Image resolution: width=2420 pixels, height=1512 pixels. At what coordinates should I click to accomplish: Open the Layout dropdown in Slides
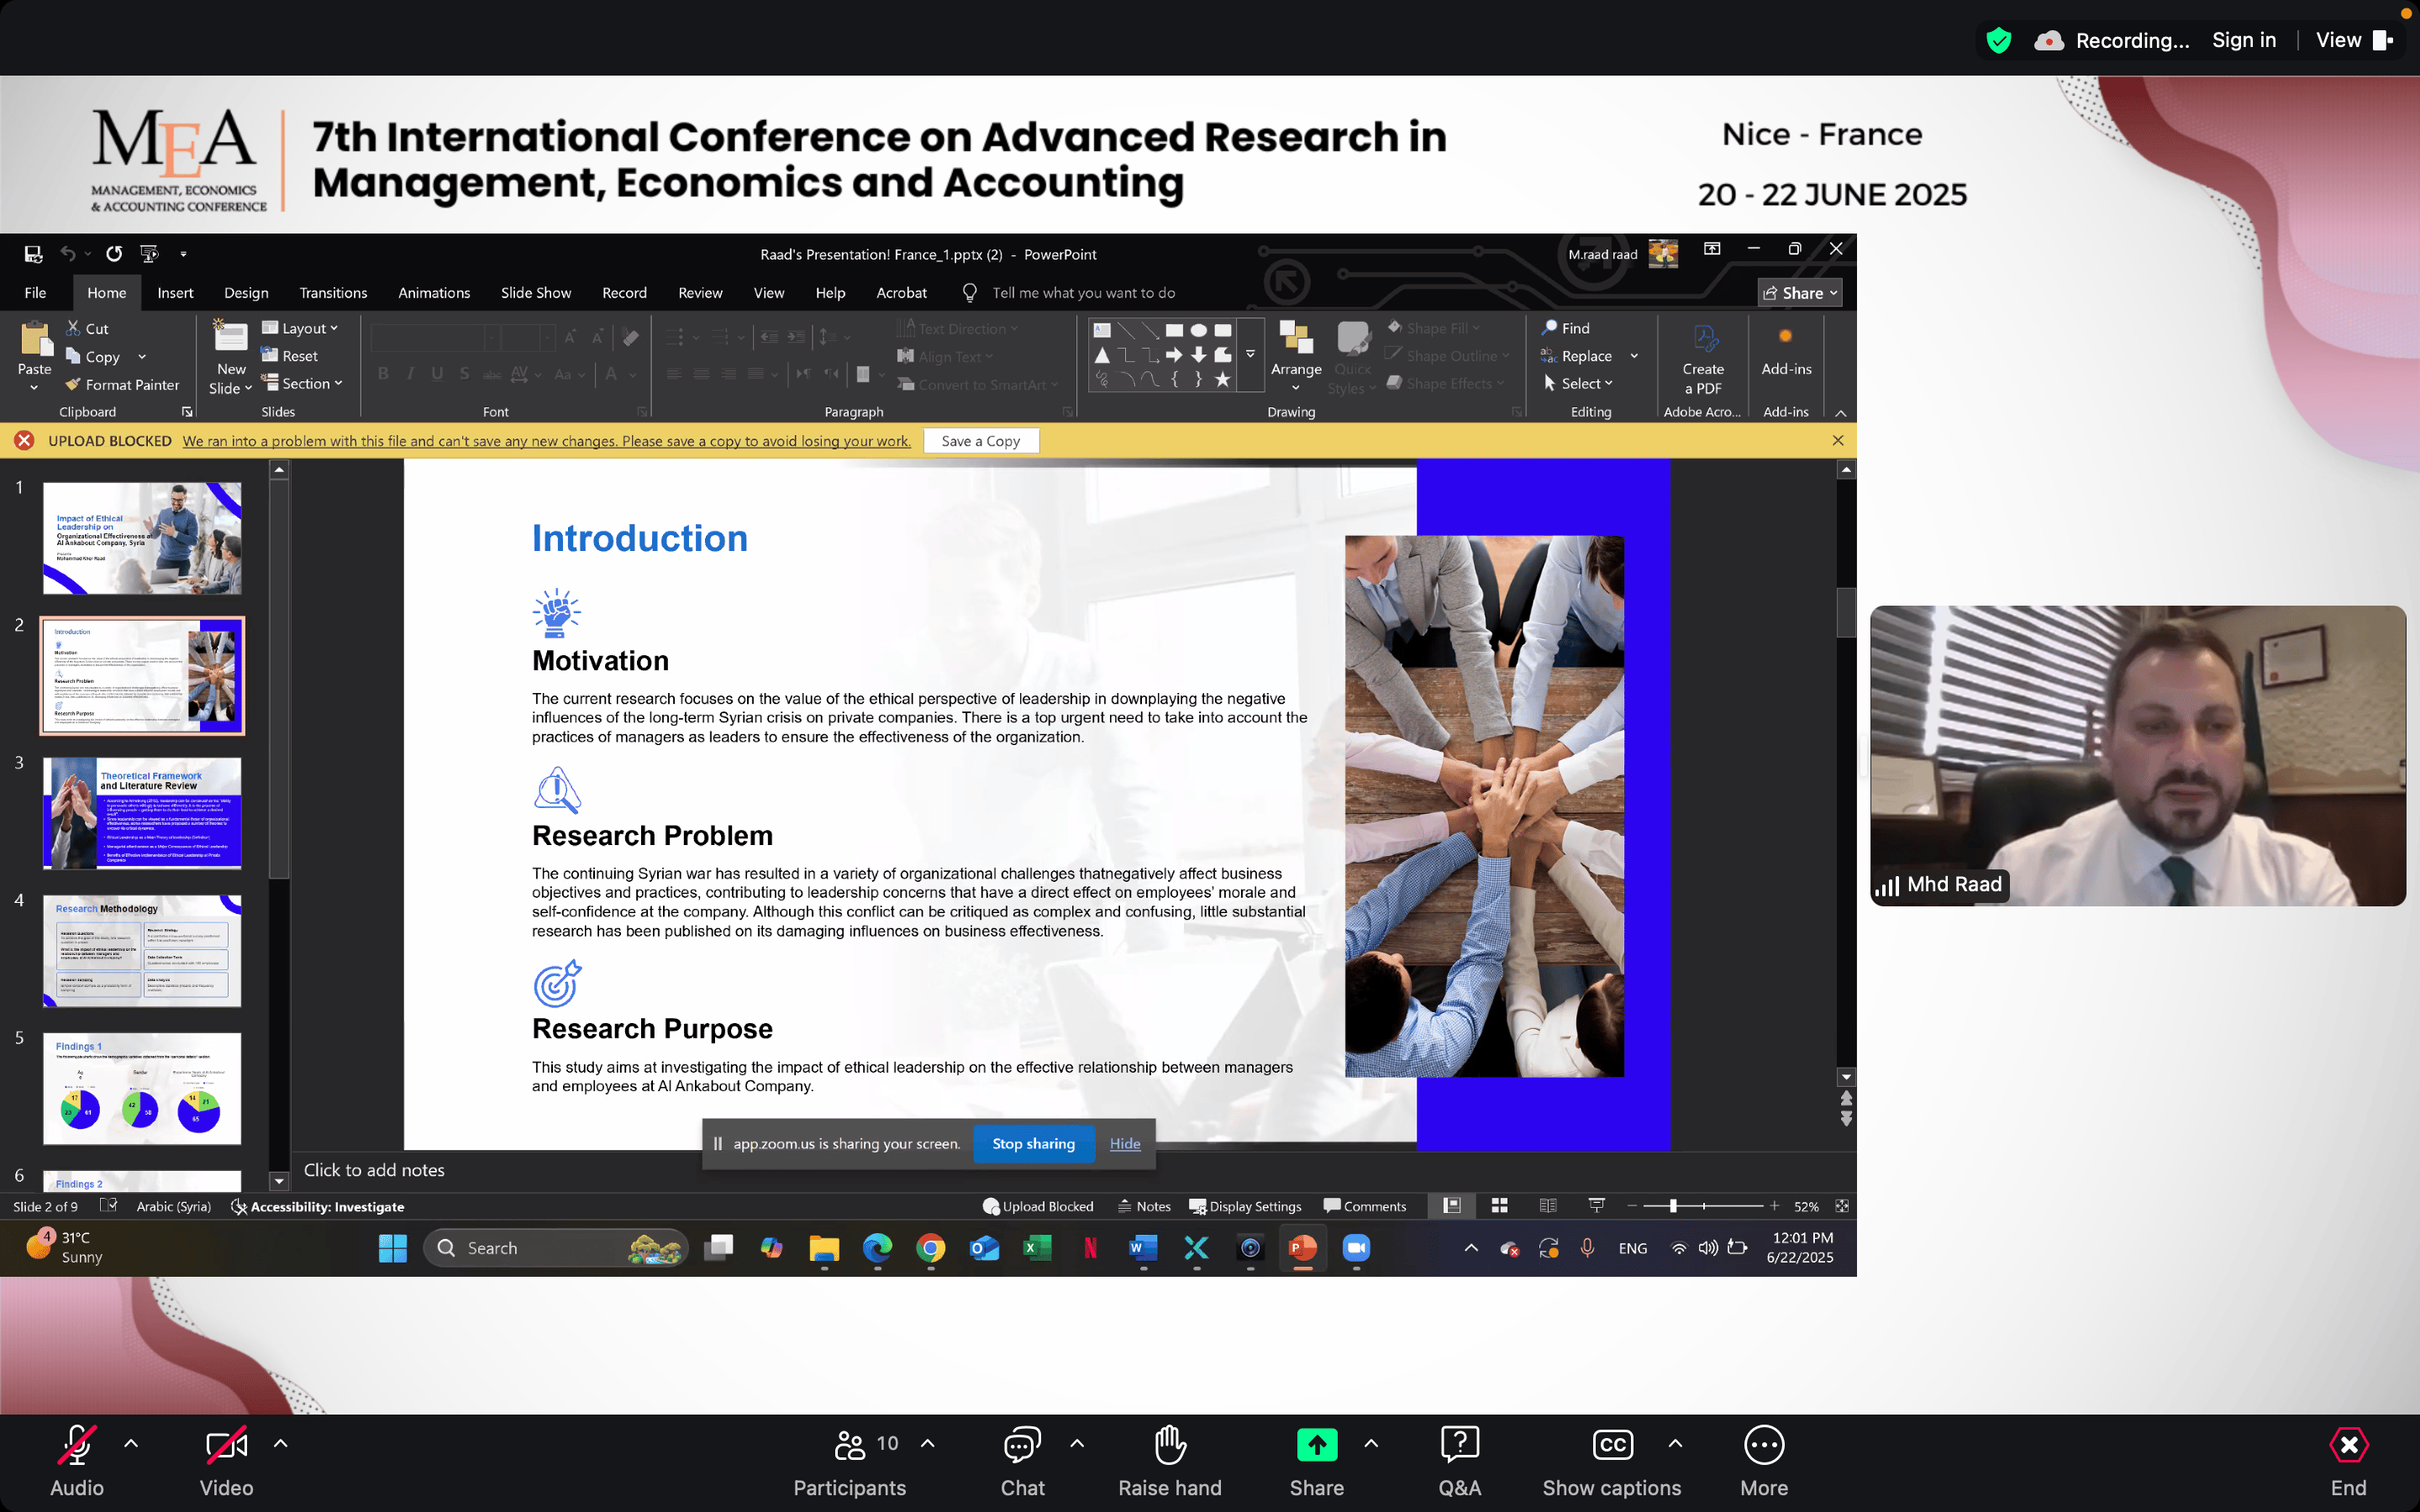pyautogui.click(x=300, y=328)
